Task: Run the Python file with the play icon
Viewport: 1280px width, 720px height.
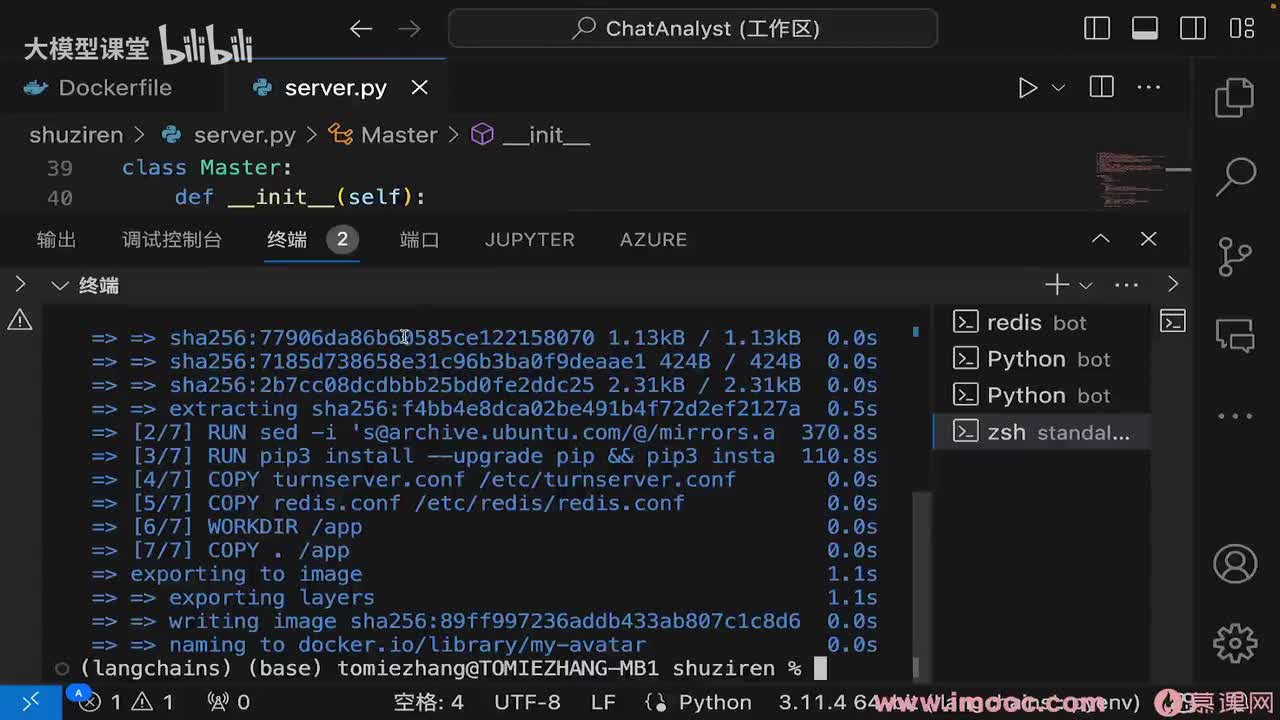Action: tap(1027, 88)
